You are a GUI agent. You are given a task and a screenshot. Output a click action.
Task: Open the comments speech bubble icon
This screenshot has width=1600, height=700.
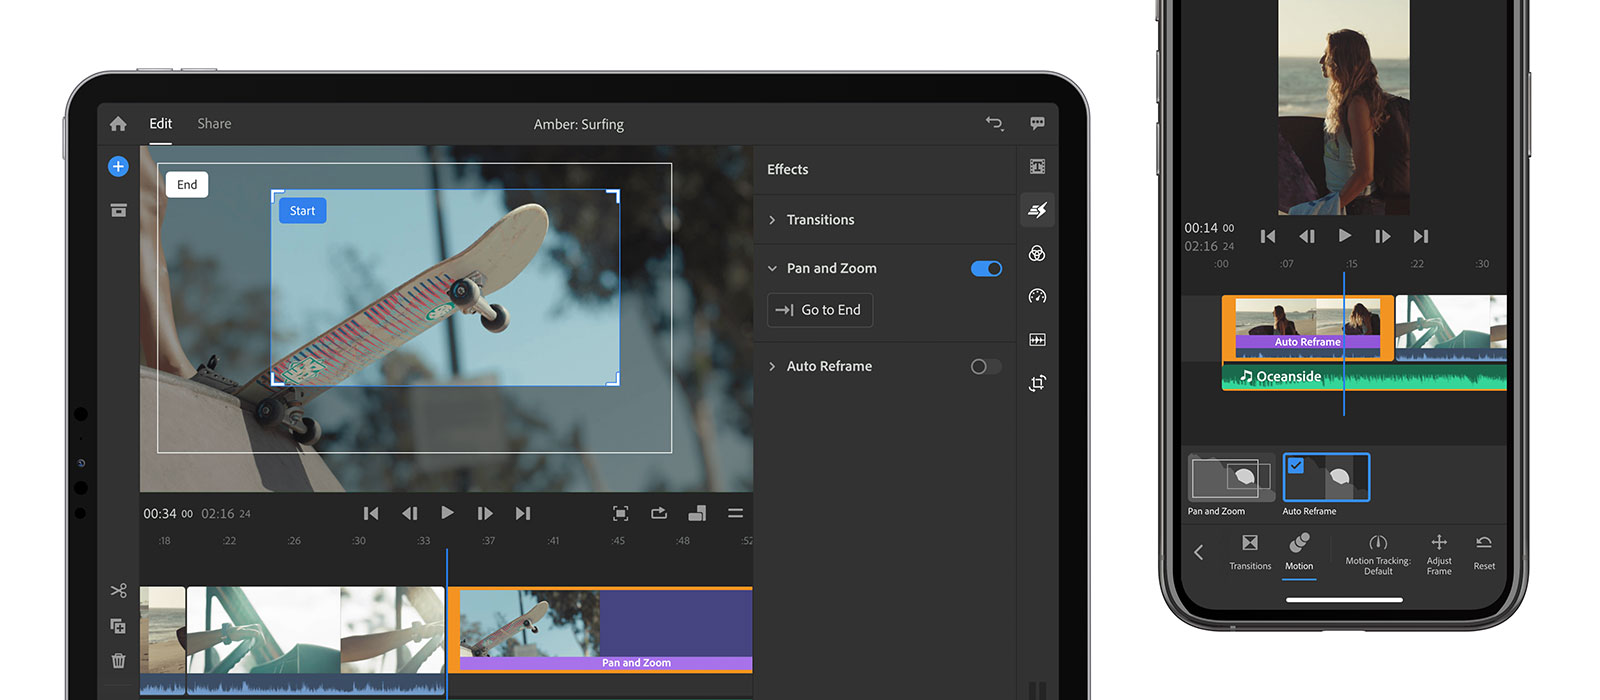click(x=1037, y=123)
